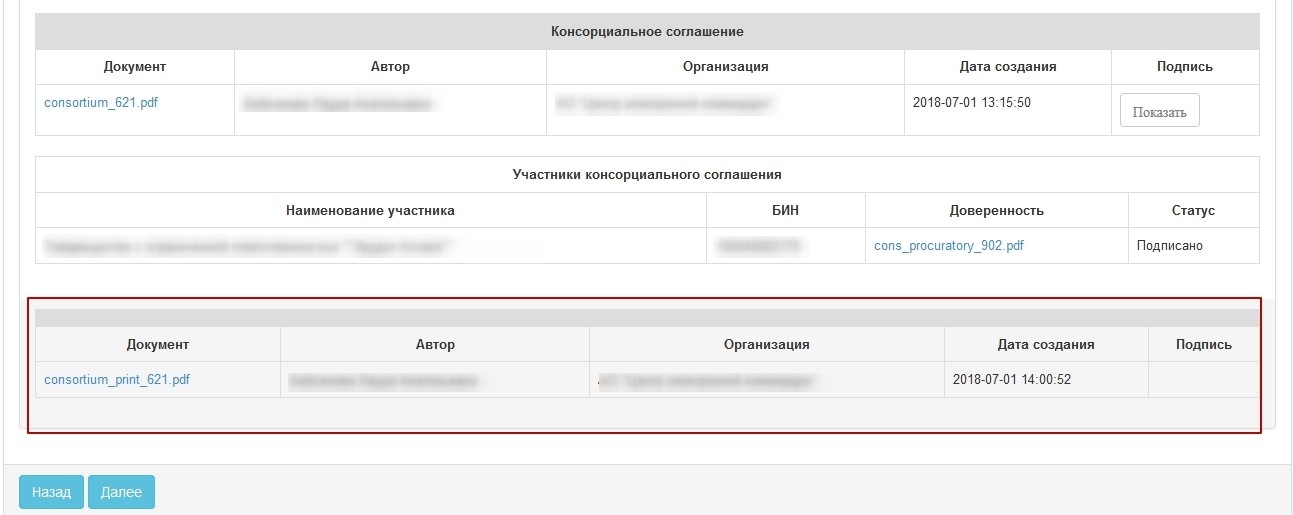Open the consortium_621.pdf document link
Image resolution: width=1293 pixels, height=515 pixels.
[101, 103]
